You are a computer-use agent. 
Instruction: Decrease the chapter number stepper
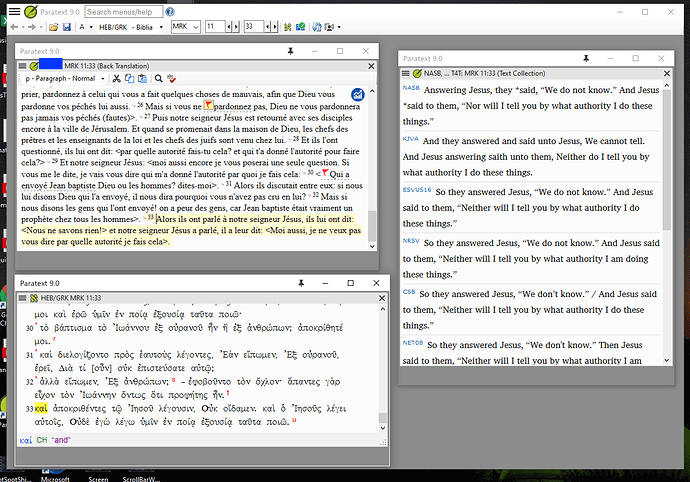[229, 27]
